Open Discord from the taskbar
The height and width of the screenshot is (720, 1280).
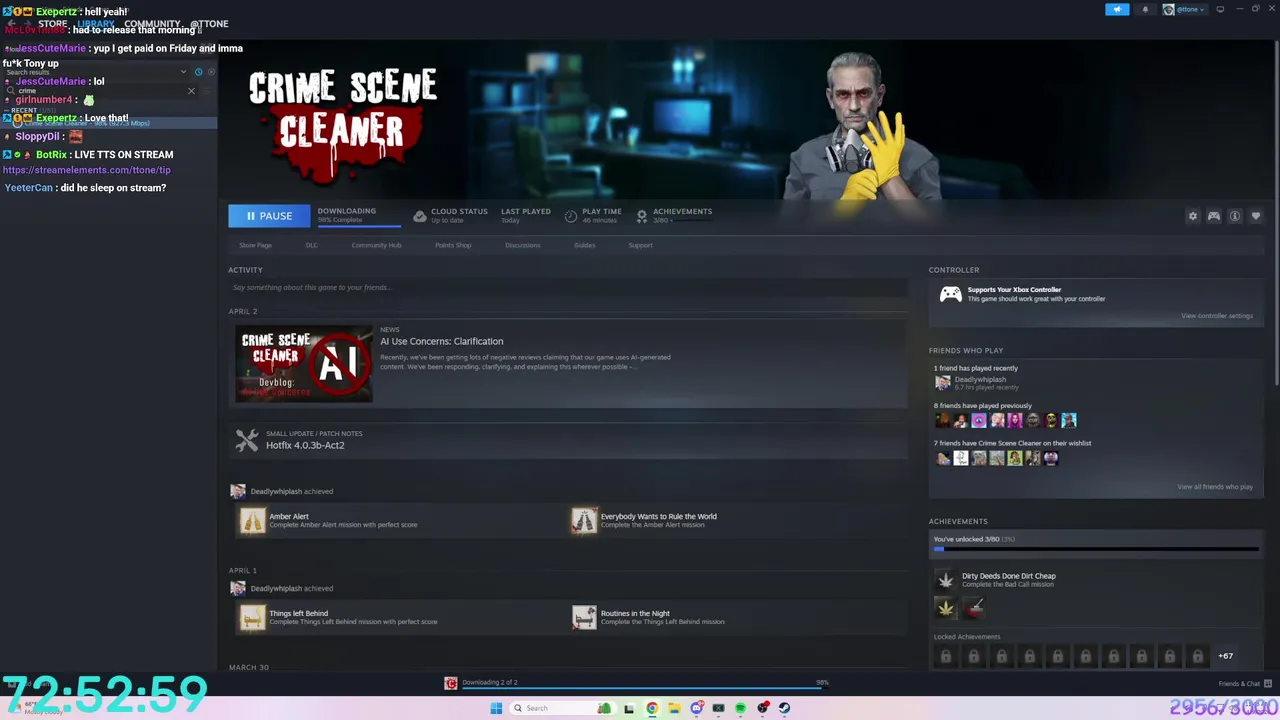696,708
